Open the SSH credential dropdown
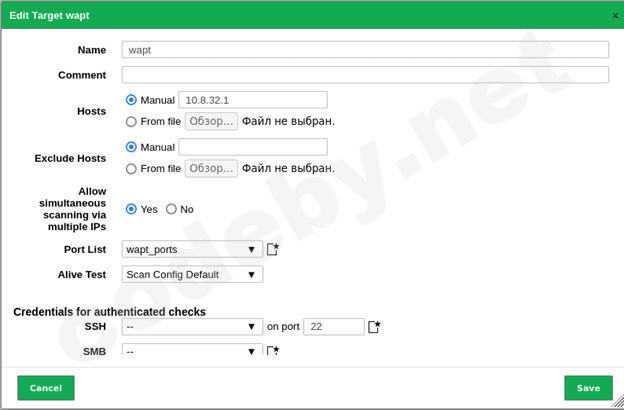The width and height of the screenshot is (624, 410). pyautogui.click(x=192, y=327)
